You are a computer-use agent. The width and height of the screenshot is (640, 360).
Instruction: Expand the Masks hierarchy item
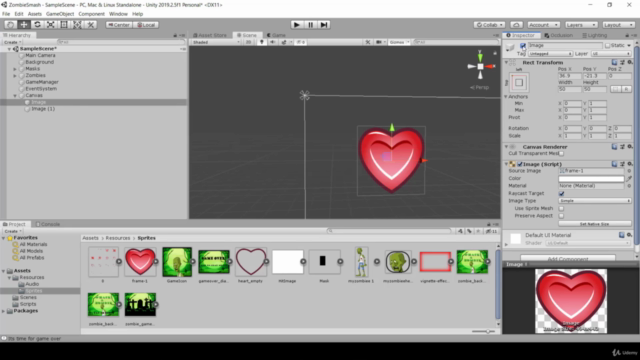(x=15, y=69)
